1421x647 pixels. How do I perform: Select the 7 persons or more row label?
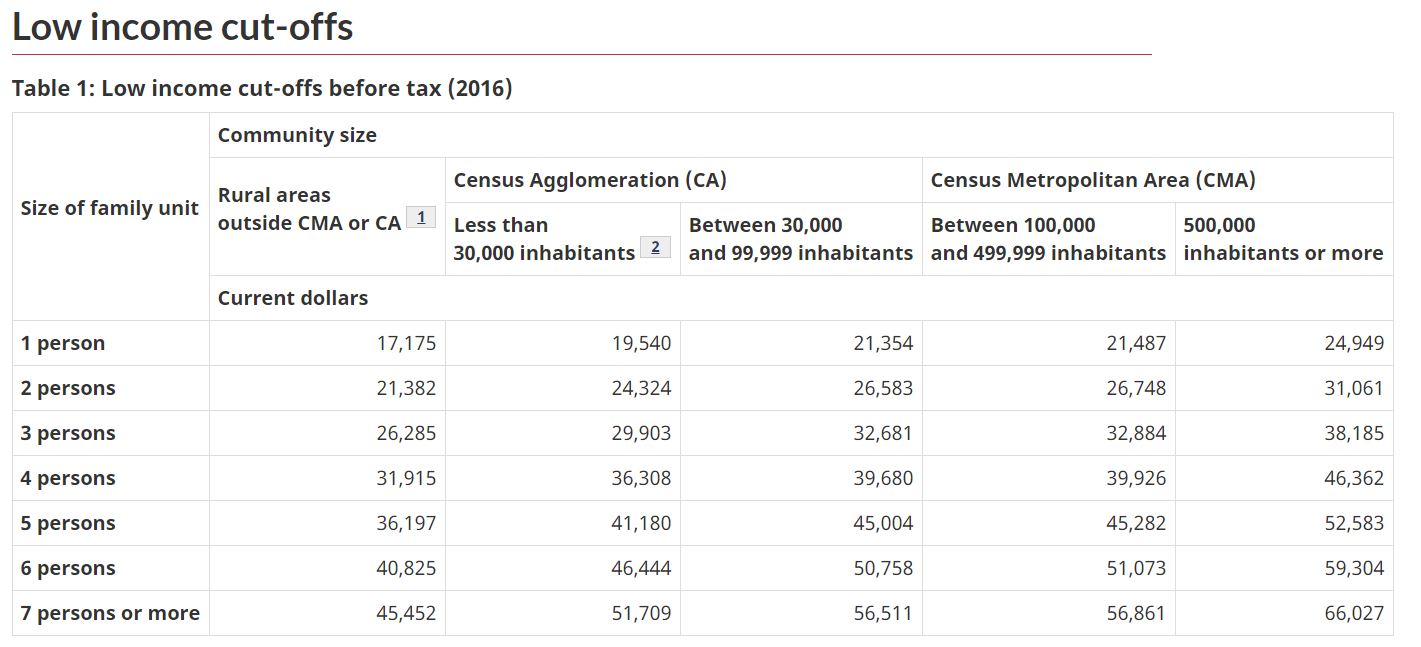(x=111, y=613)
